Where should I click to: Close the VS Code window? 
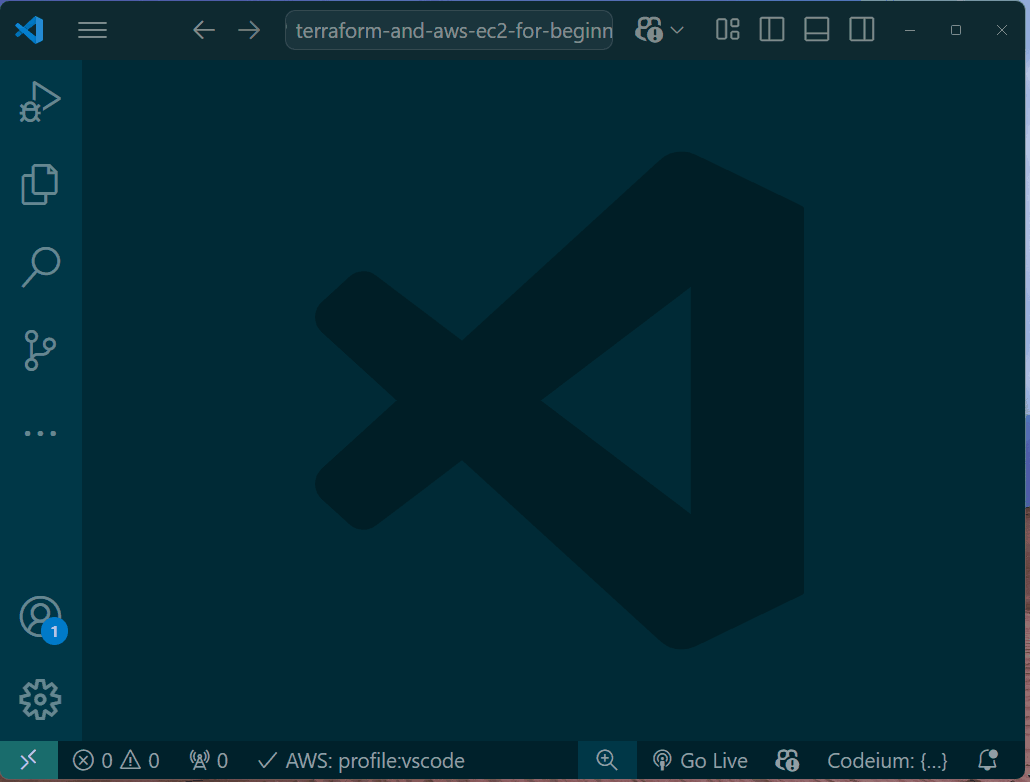[1002, 30]
